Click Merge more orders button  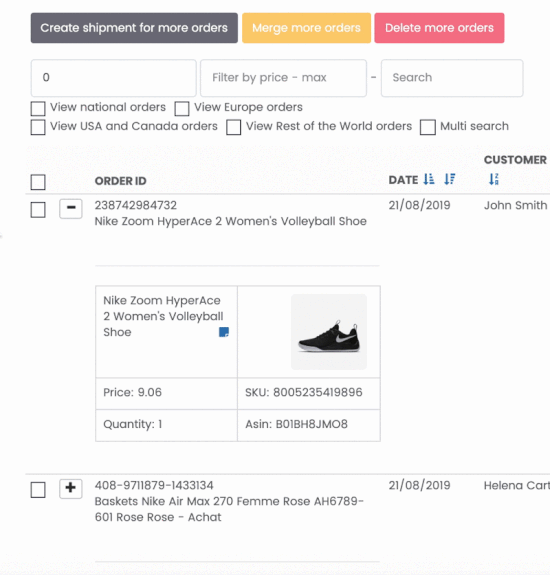point(307,28)
